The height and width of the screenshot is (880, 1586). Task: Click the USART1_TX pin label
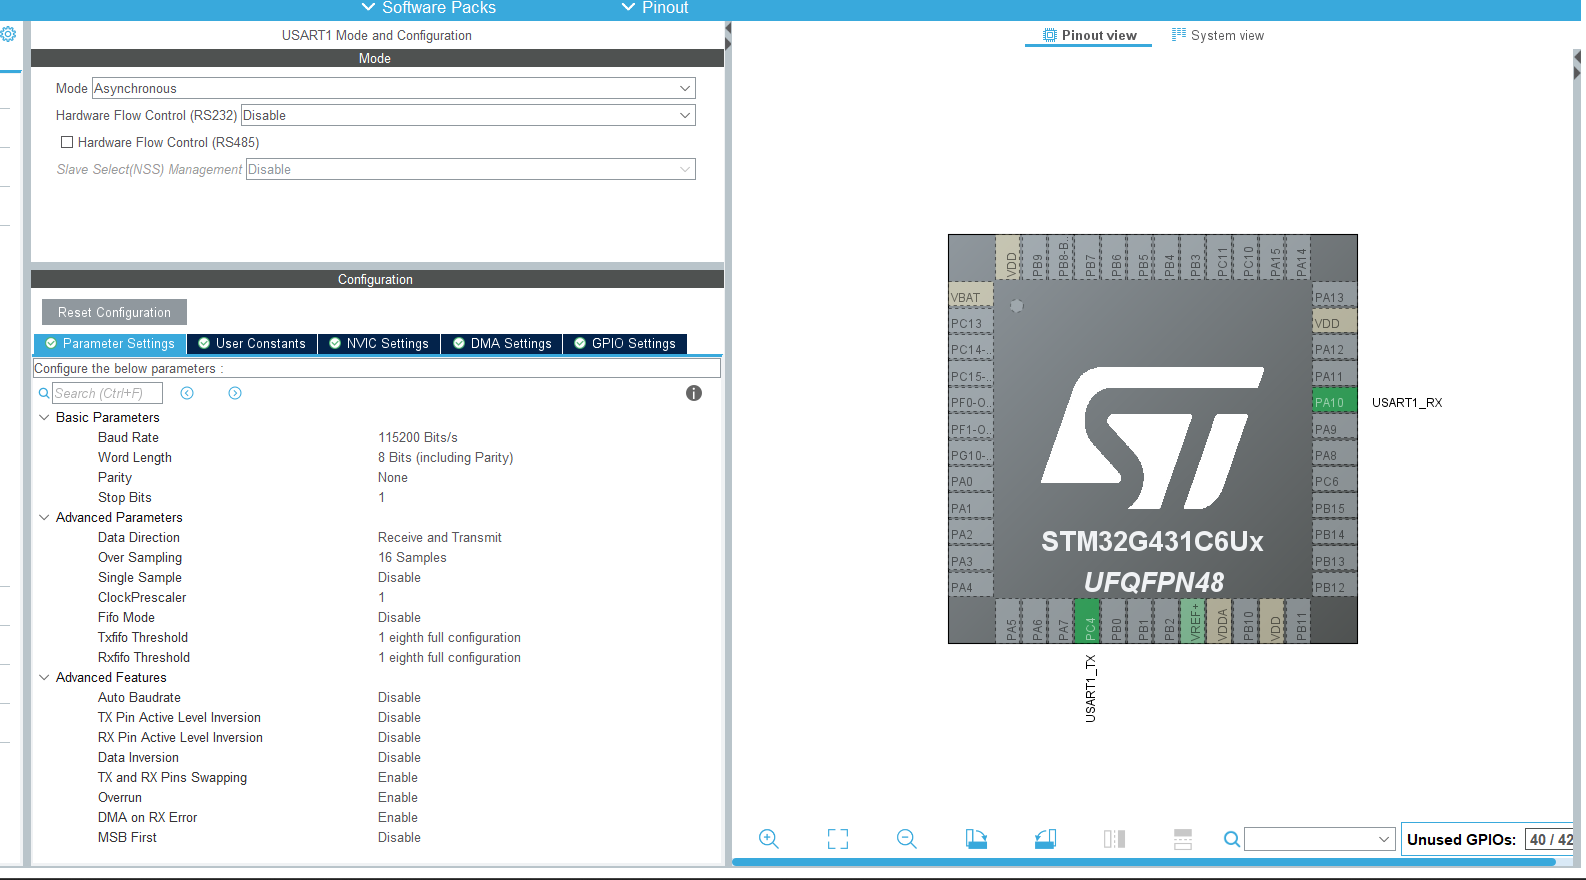coord(1091,688)
